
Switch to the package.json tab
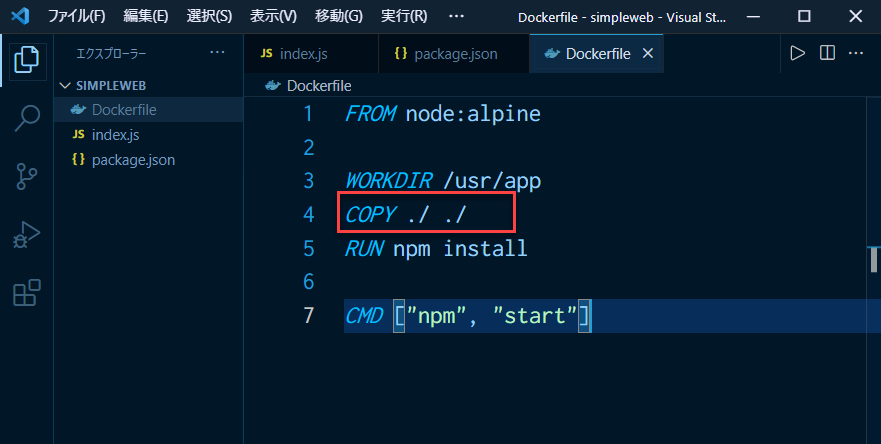[x=454, y=53]
